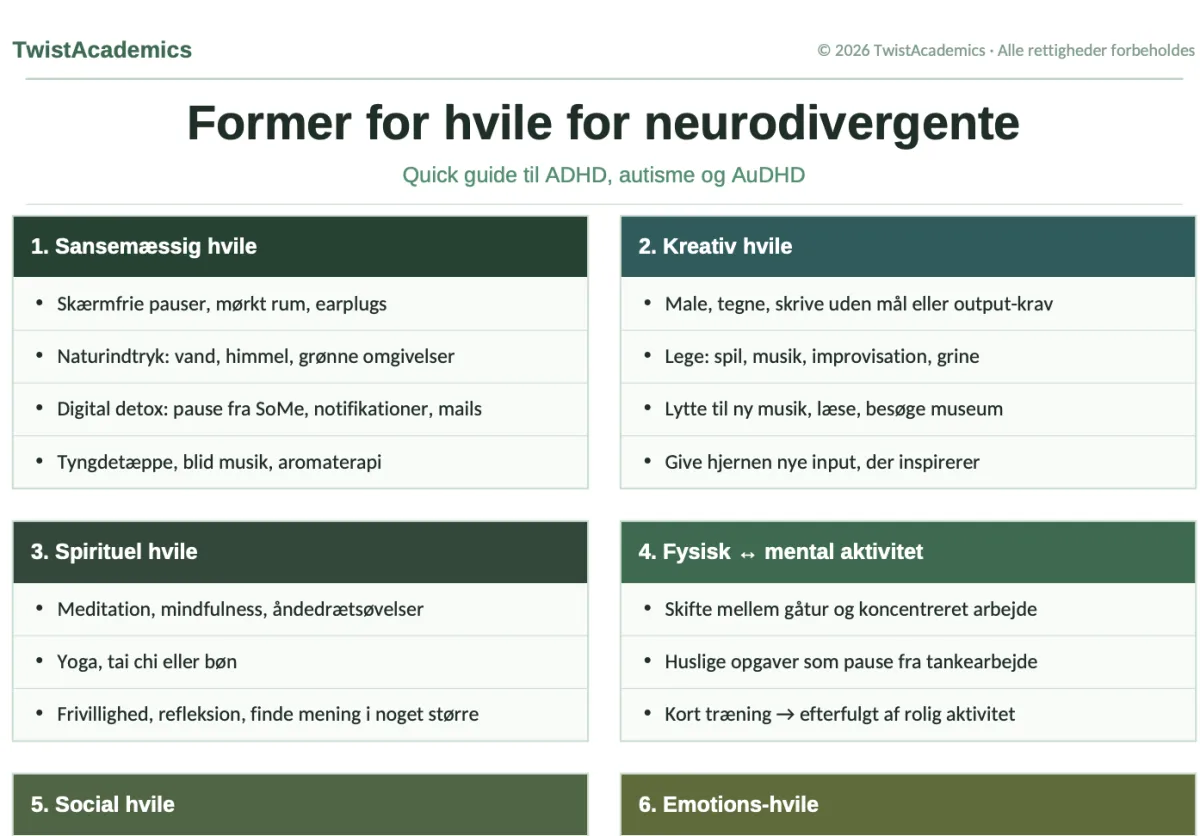Image resolution: width=1200 pixels, height=836 pixels.
Task: Click the Lytte til ny musik item
Action: pyautogui.click(x=908, y=409)
